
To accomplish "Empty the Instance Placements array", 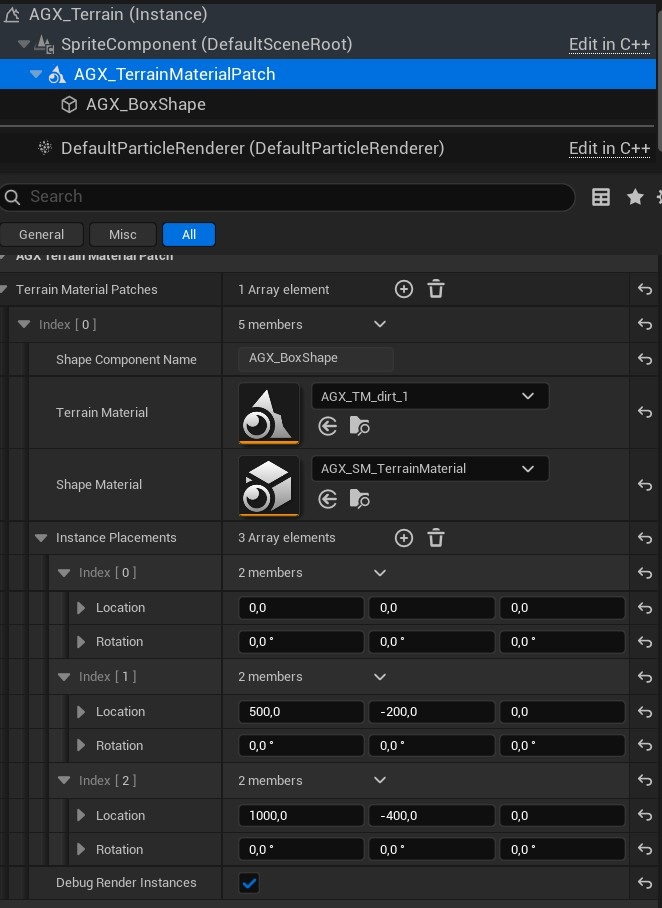I will click(x=436, y=538).
